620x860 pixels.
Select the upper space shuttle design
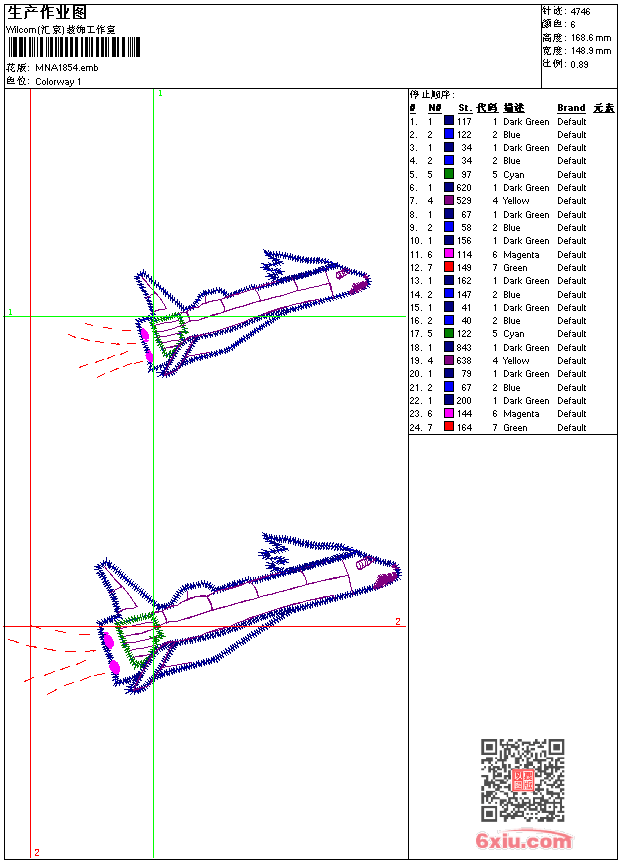[218, 313]
